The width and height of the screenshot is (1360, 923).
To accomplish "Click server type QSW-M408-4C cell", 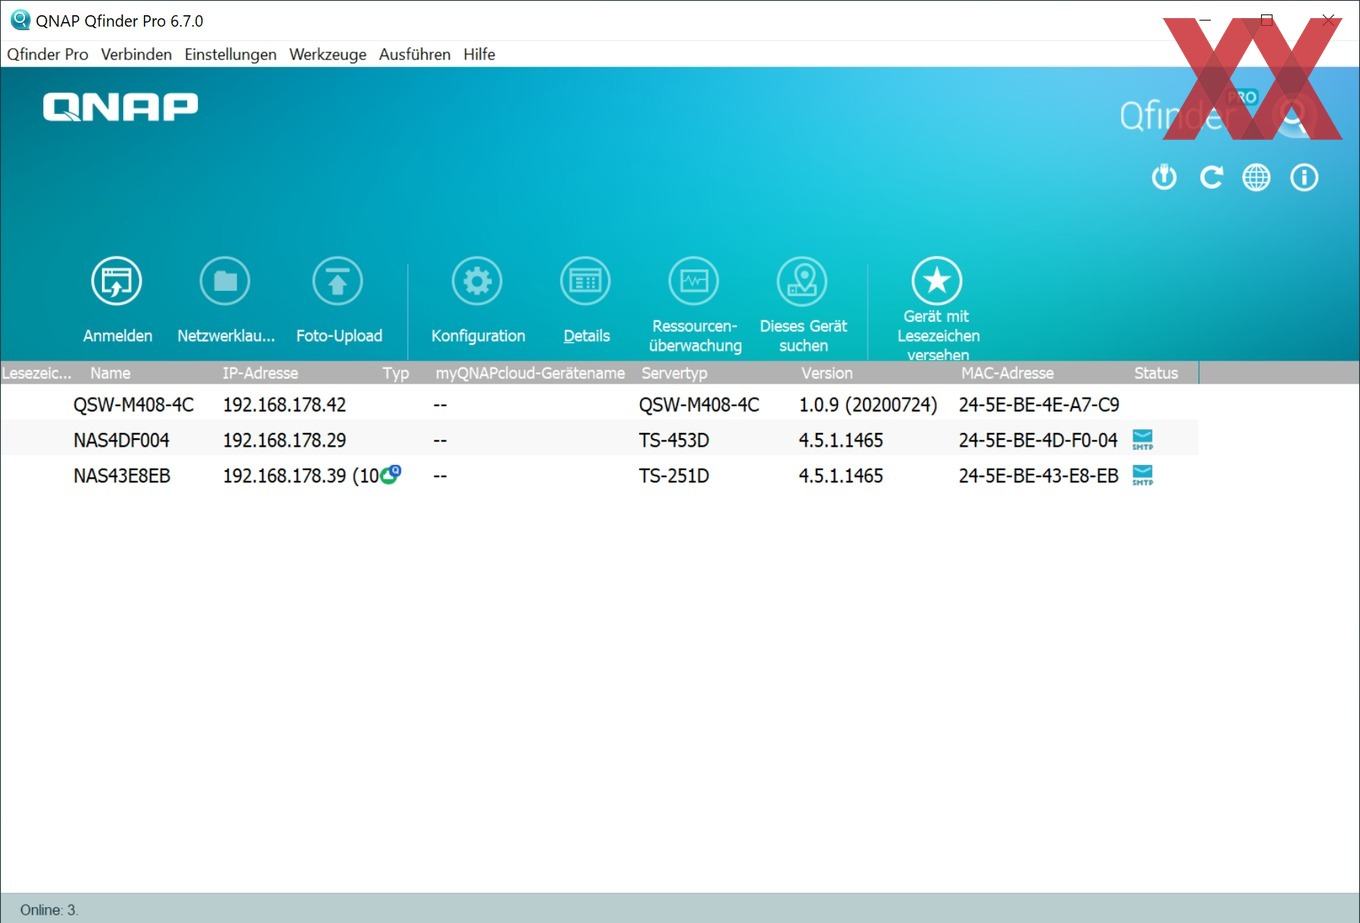I will point(699,405).
